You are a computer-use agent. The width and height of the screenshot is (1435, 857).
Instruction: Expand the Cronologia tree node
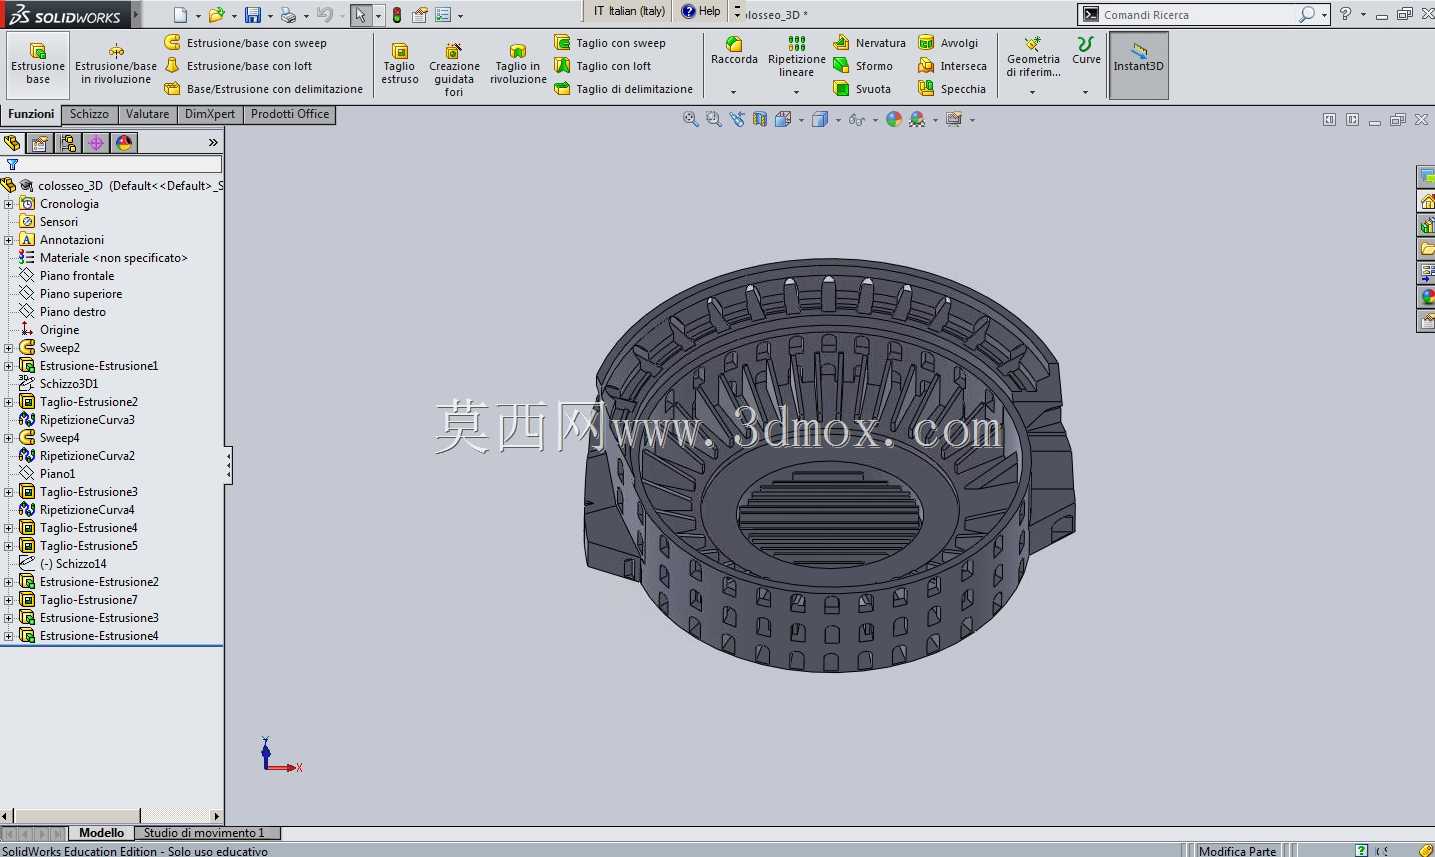(x=9, y=204)
